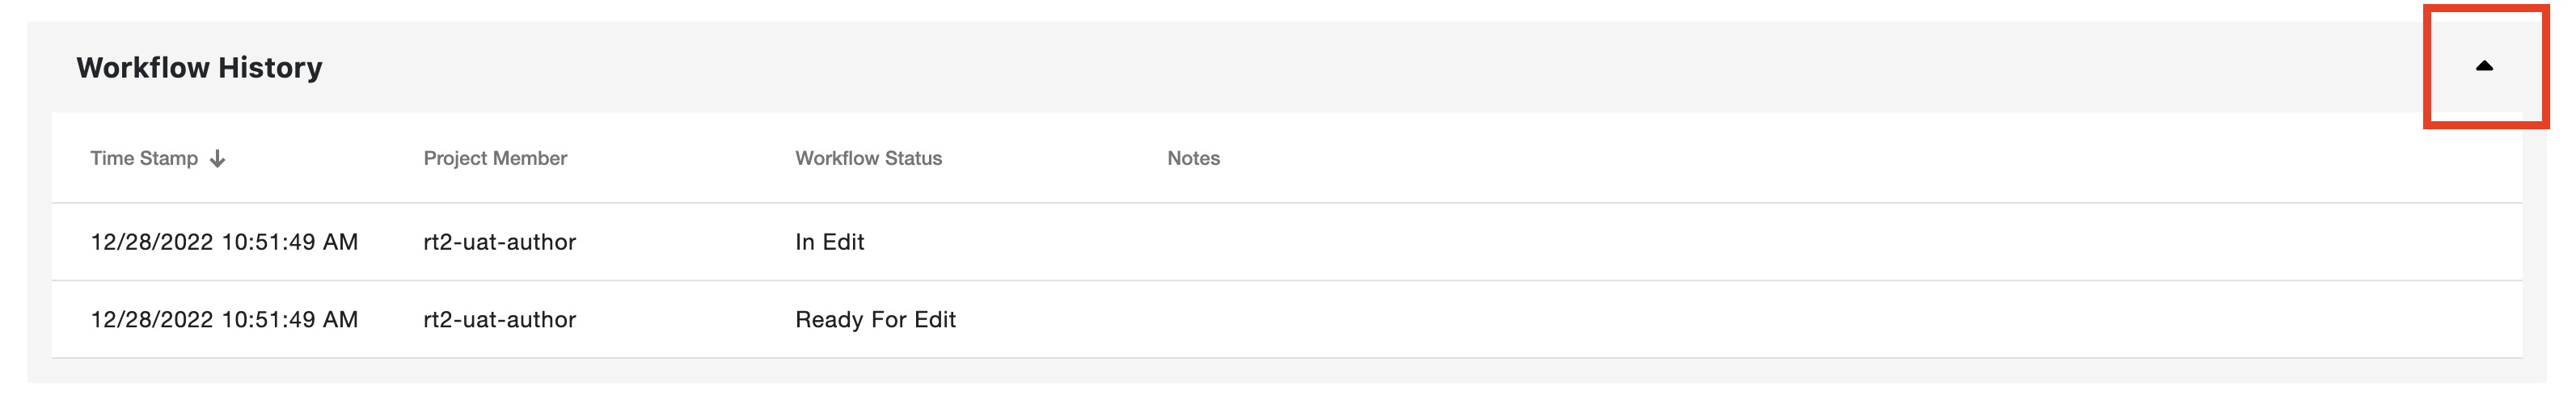Image resolution: width=2576 pixels, height=396 pixels.
Task: Select the In Edit status cell
Action: [829, 242]
